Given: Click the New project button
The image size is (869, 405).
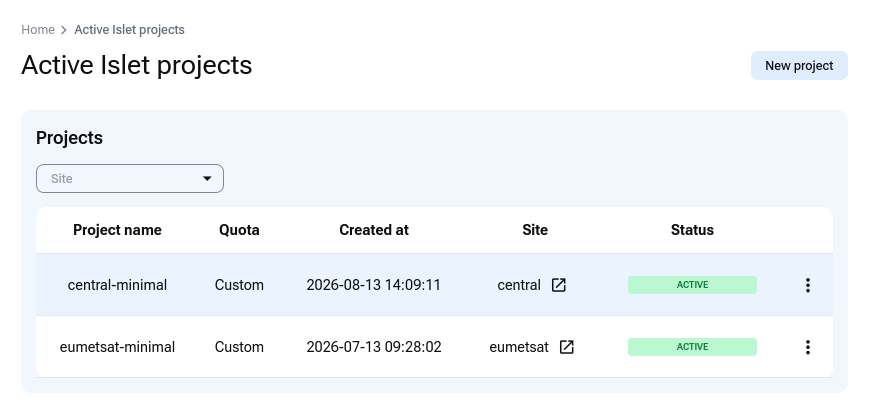Looking at the screenshot, I should pyautogui.click(x=799, y=65).
